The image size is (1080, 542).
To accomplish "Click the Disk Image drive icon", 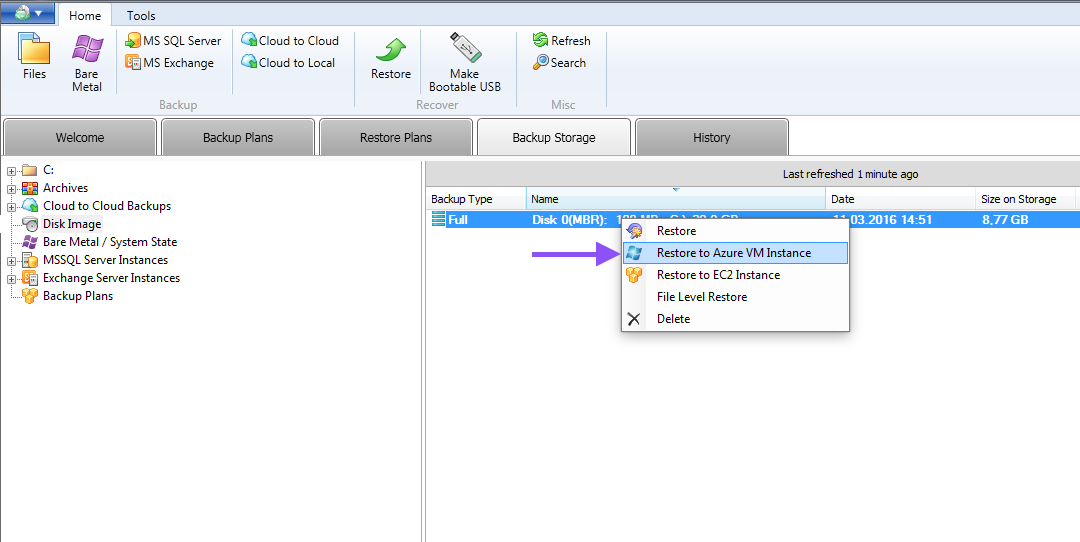I will point(30,224).
